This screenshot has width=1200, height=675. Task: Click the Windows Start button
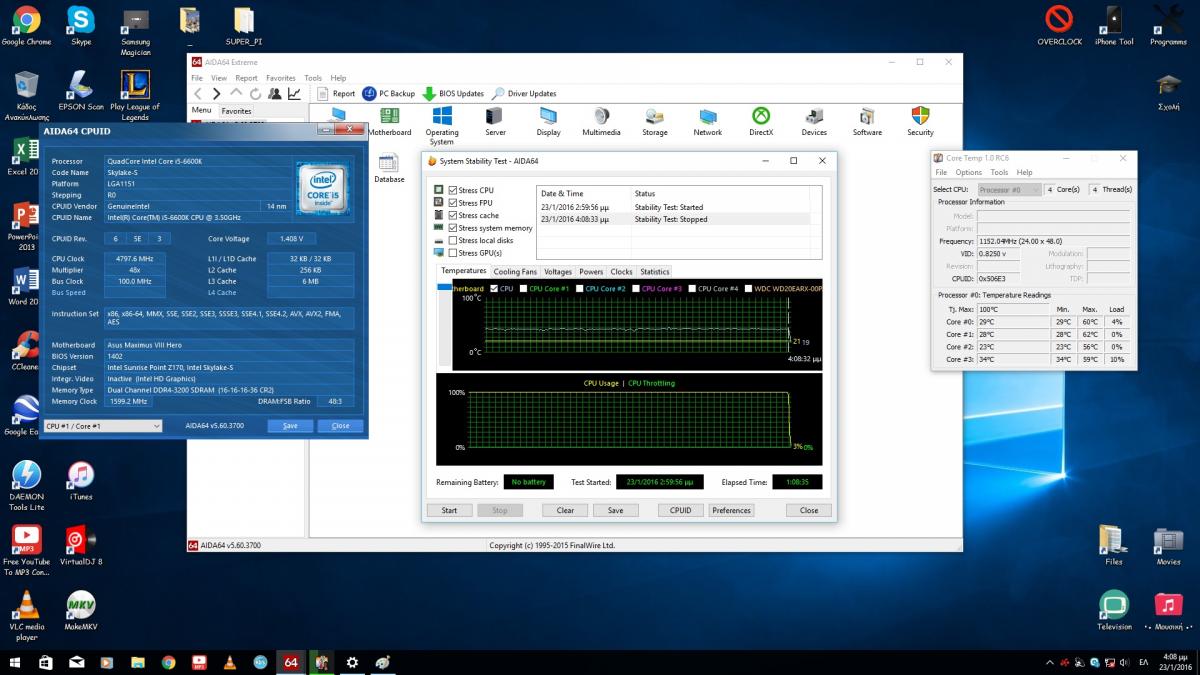[15, 662]
